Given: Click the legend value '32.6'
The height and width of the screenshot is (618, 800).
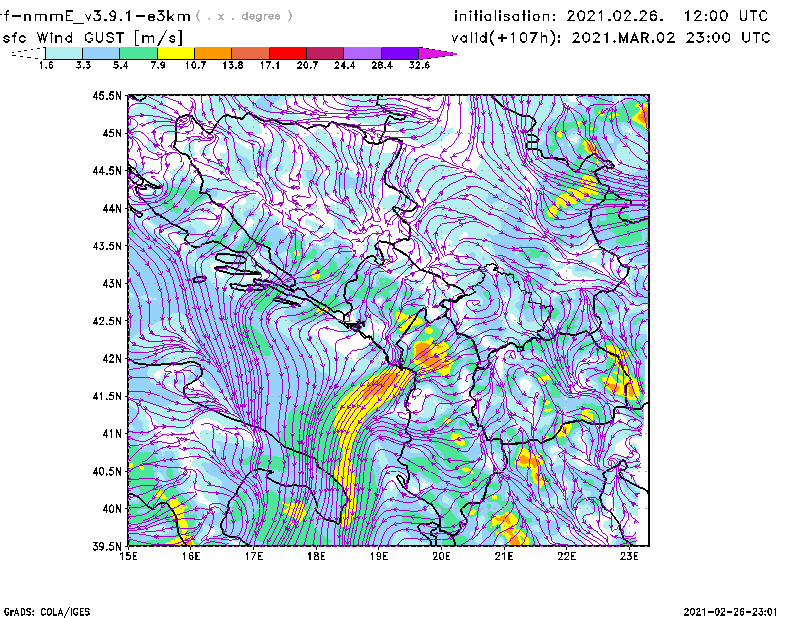Looking at the screenshot, I should click(x=419, y=65).
